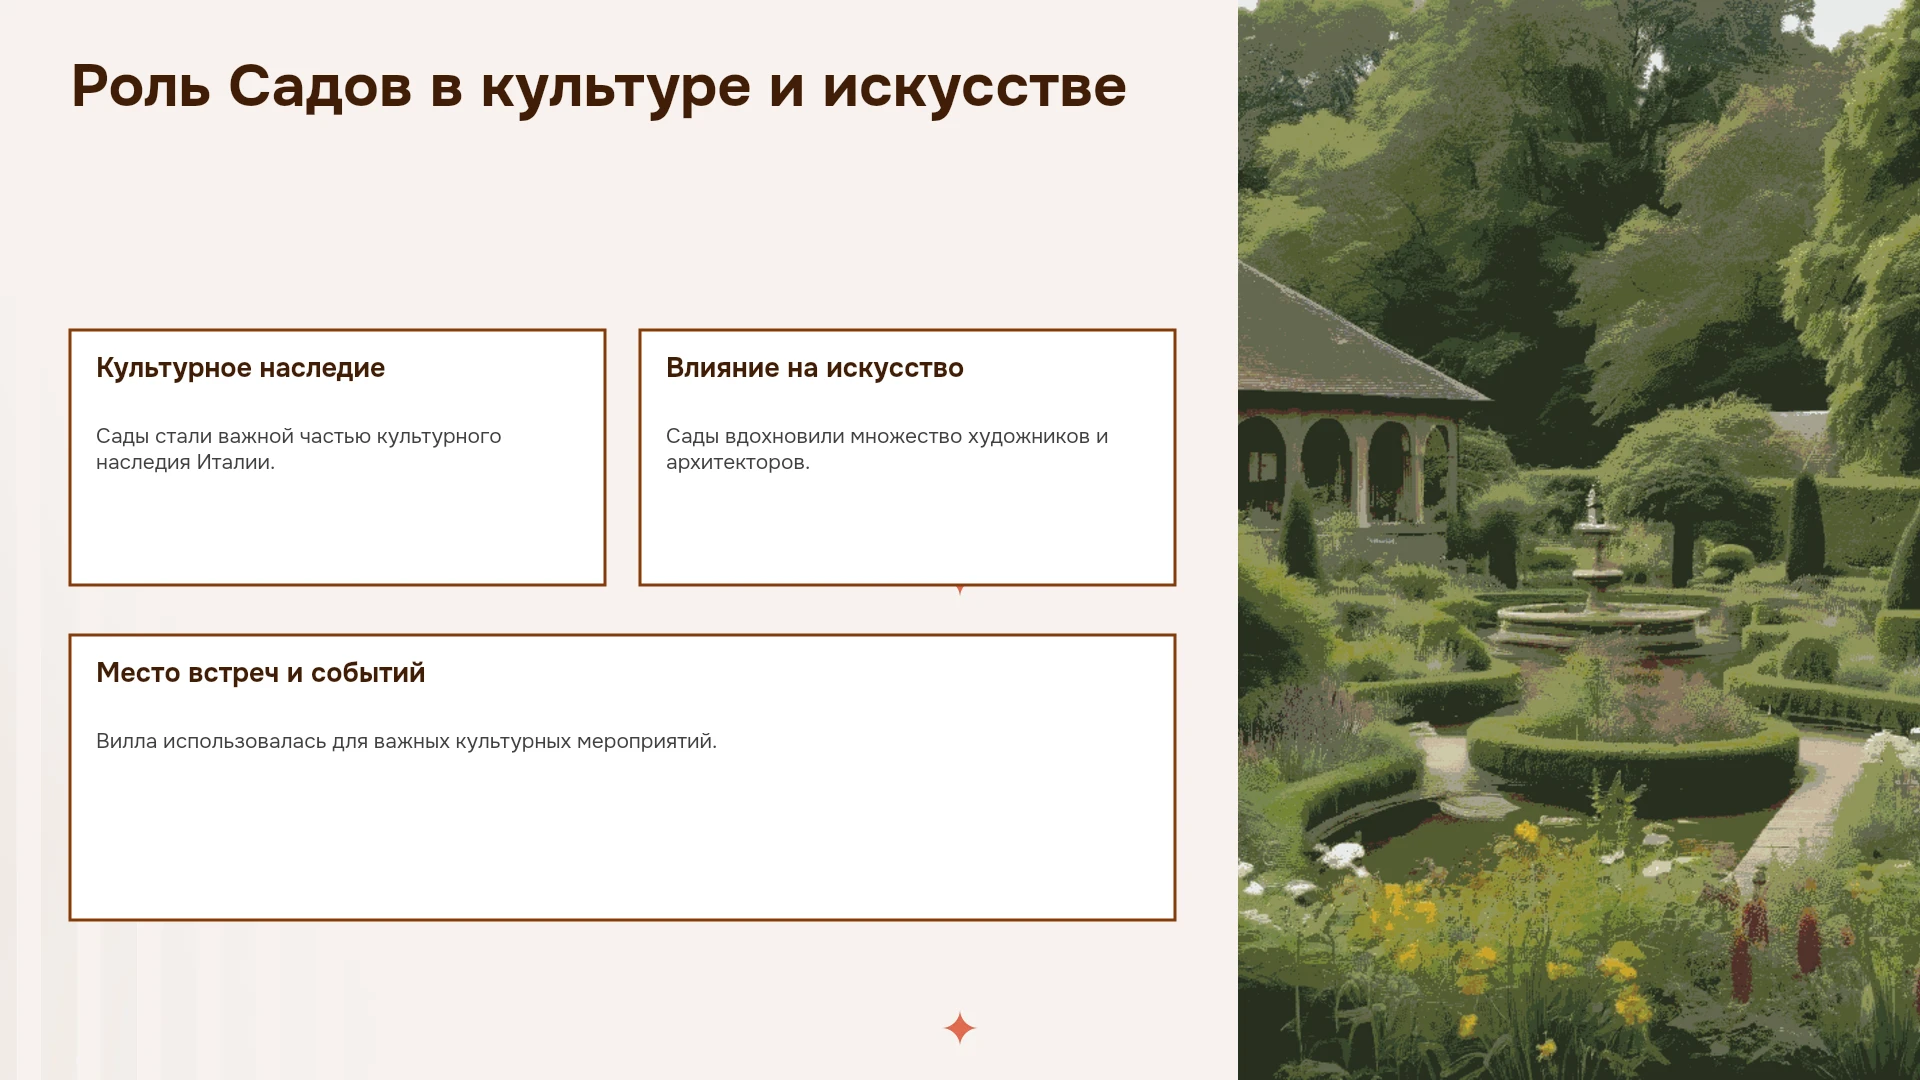Click the text 'Сады стали важной частью культурного наследия'
This screenshot has width=1920, height=1080.
(x=298, y=449)
